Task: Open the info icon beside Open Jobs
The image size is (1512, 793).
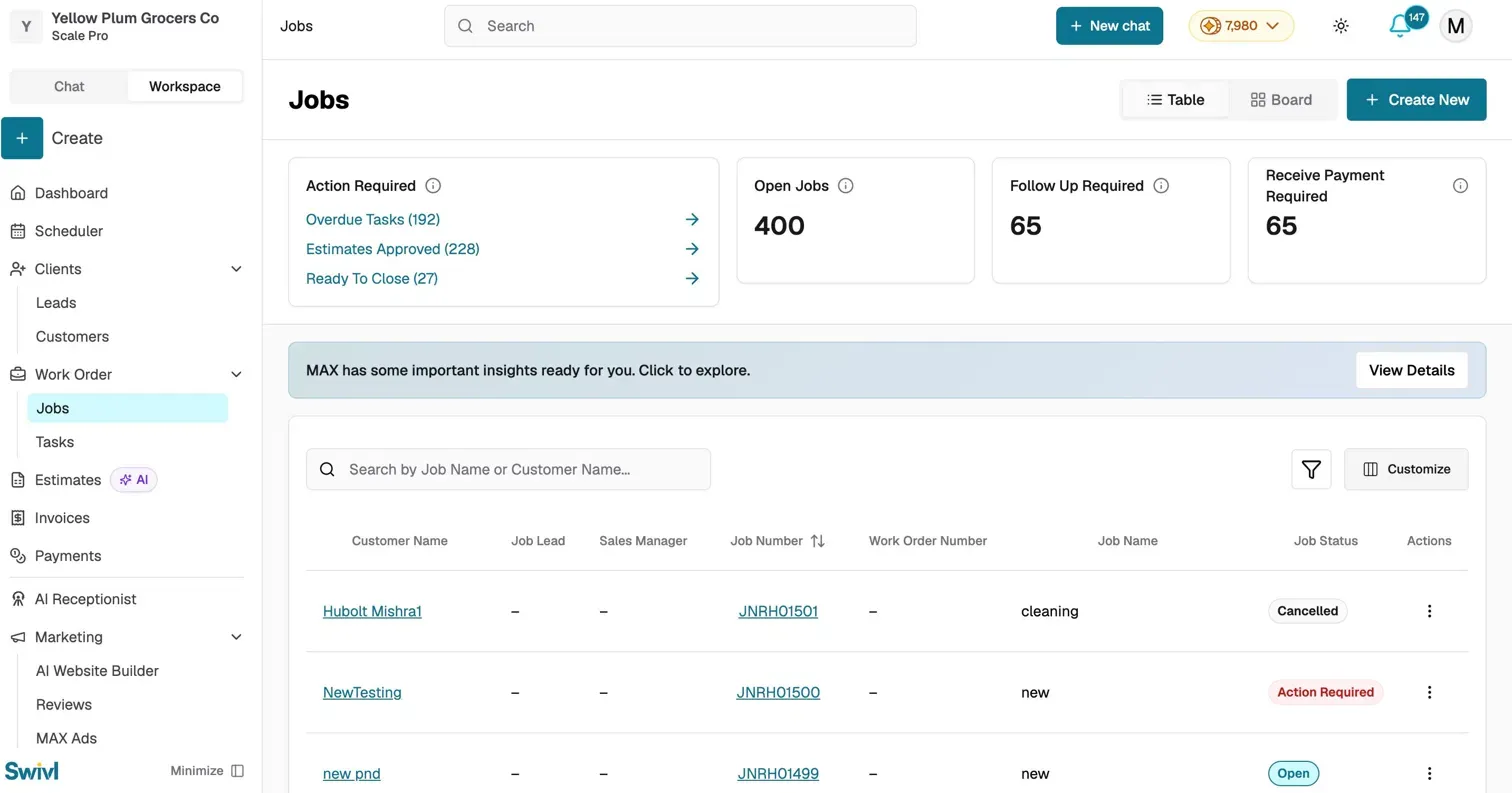Action: click(x=845, y=185)
